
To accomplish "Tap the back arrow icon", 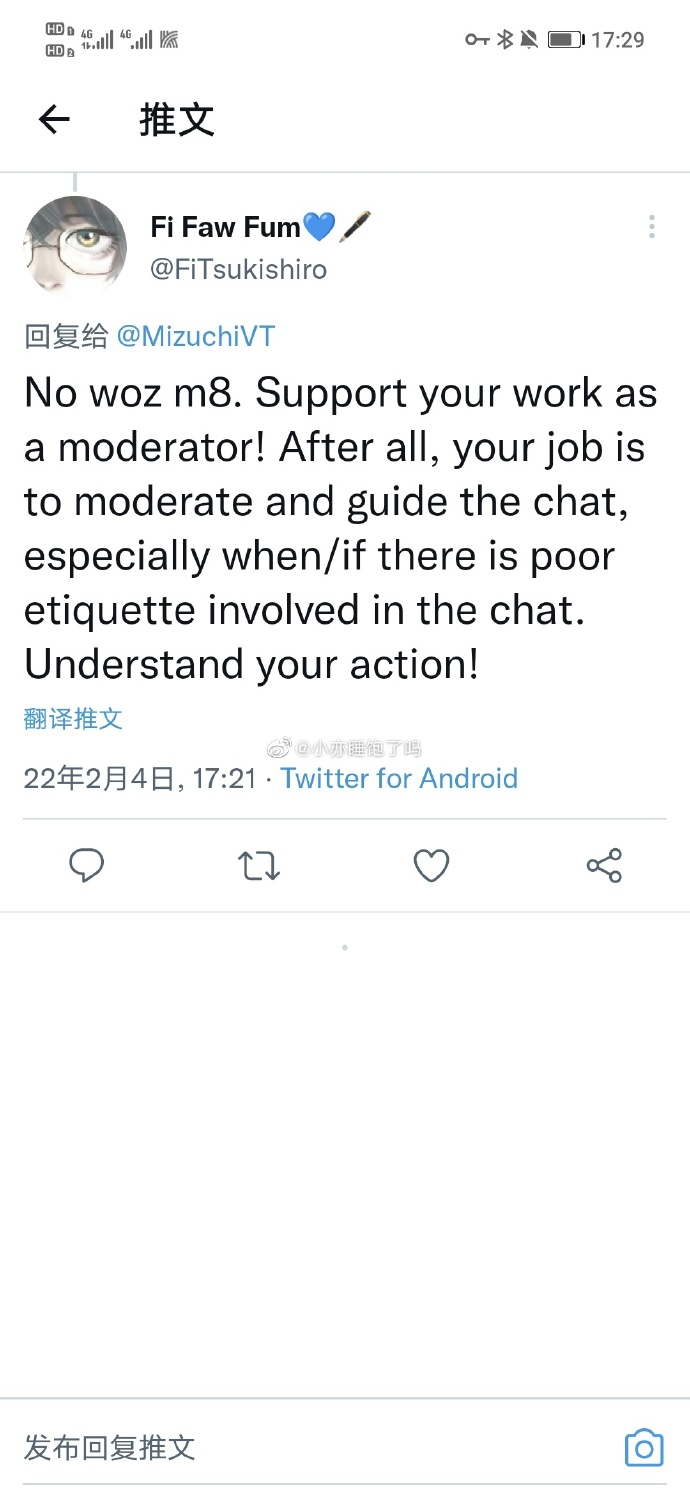I will (x=54, y=121).
